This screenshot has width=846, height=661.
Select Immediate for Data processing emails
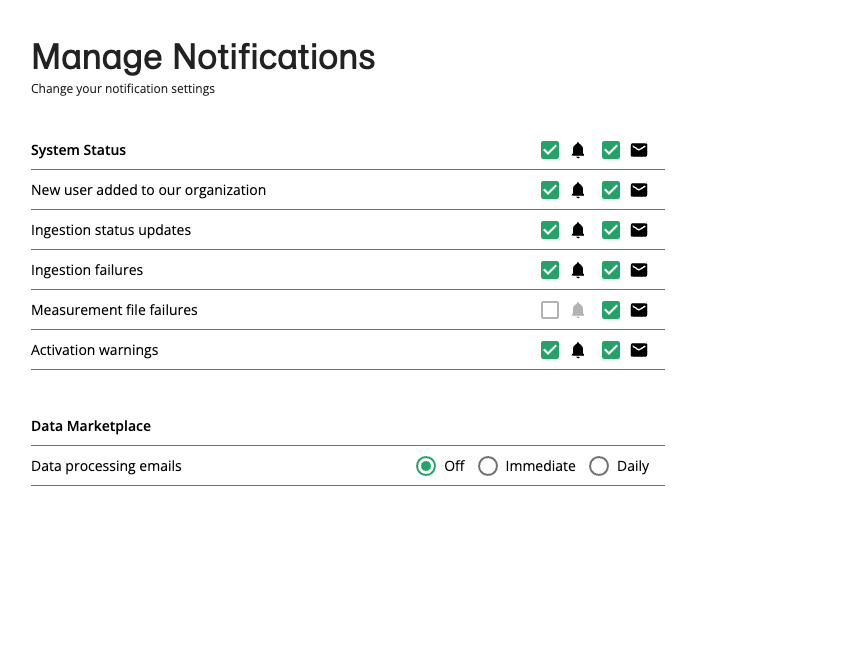coord(488,465)
